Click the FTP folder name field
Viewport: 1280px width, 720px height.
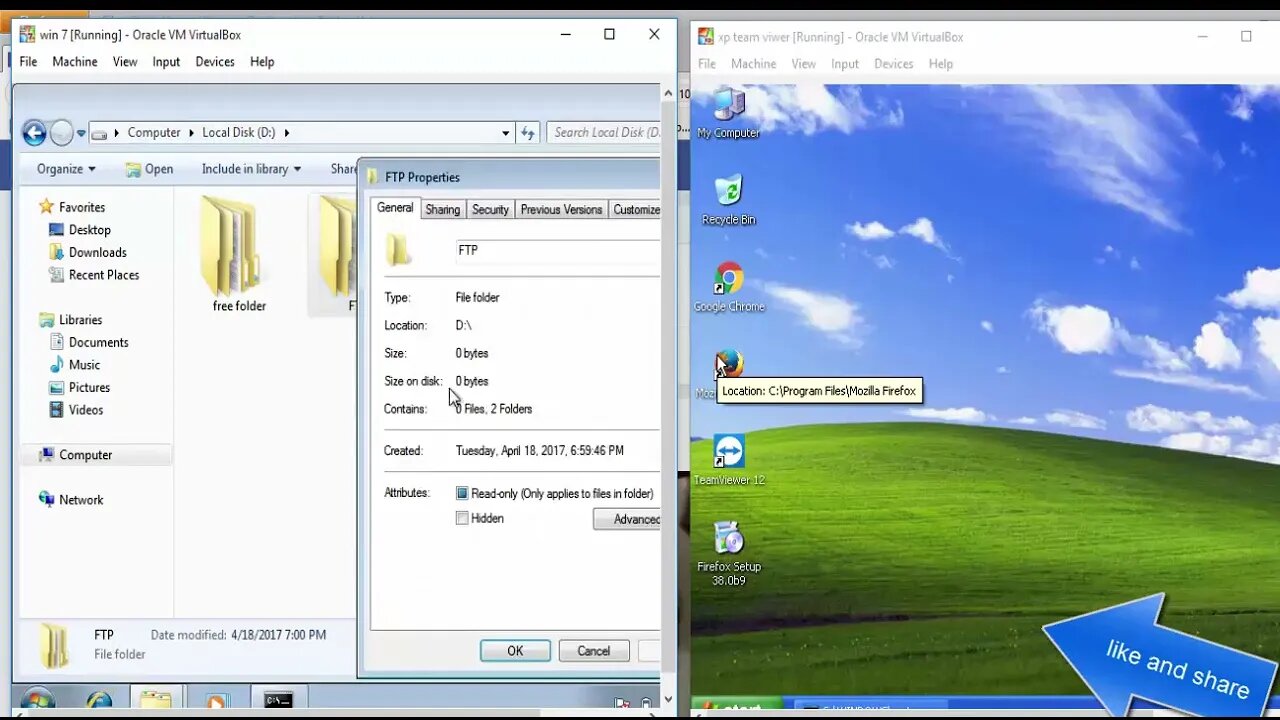pyautogui.click(x=557, y=250)
